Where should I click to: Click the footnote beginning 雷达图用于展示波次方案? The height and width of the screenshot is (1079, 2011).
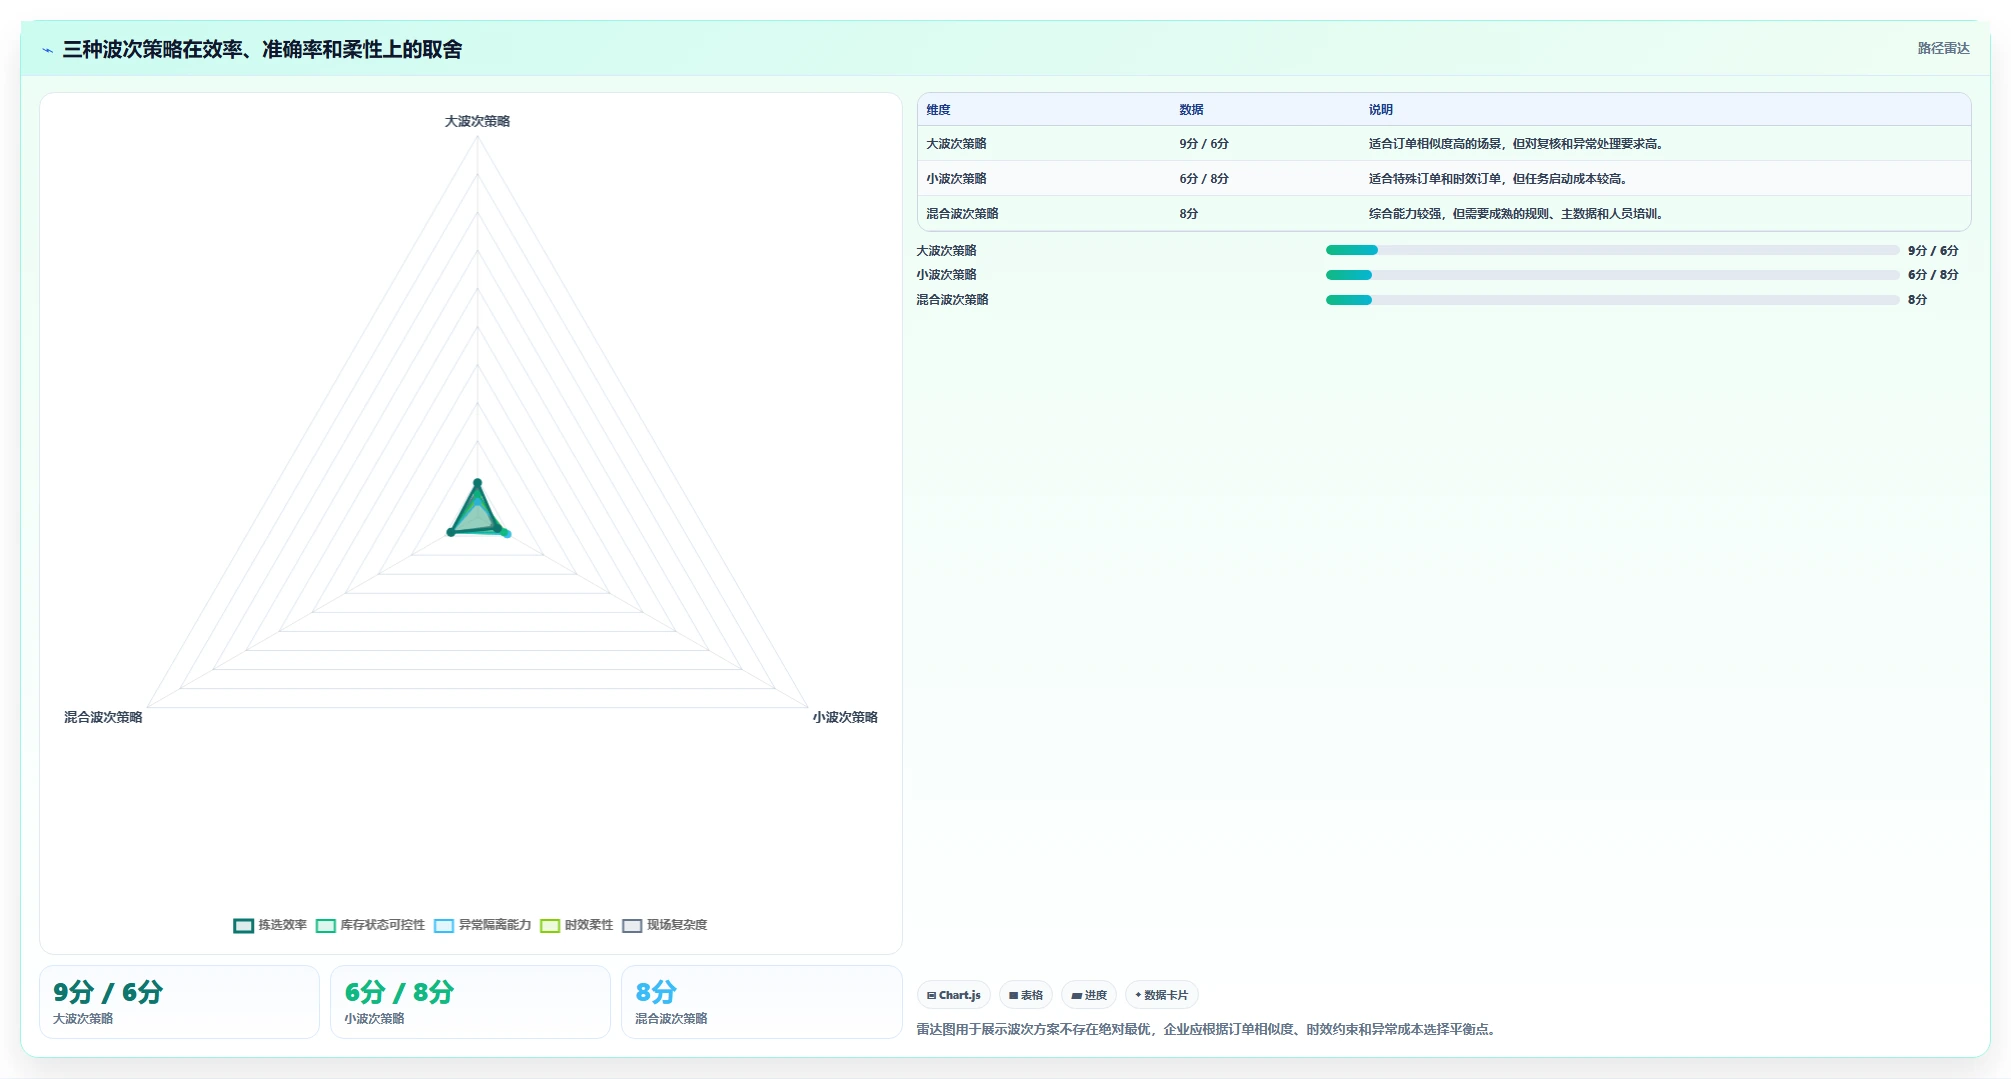pos(1208,1029)
